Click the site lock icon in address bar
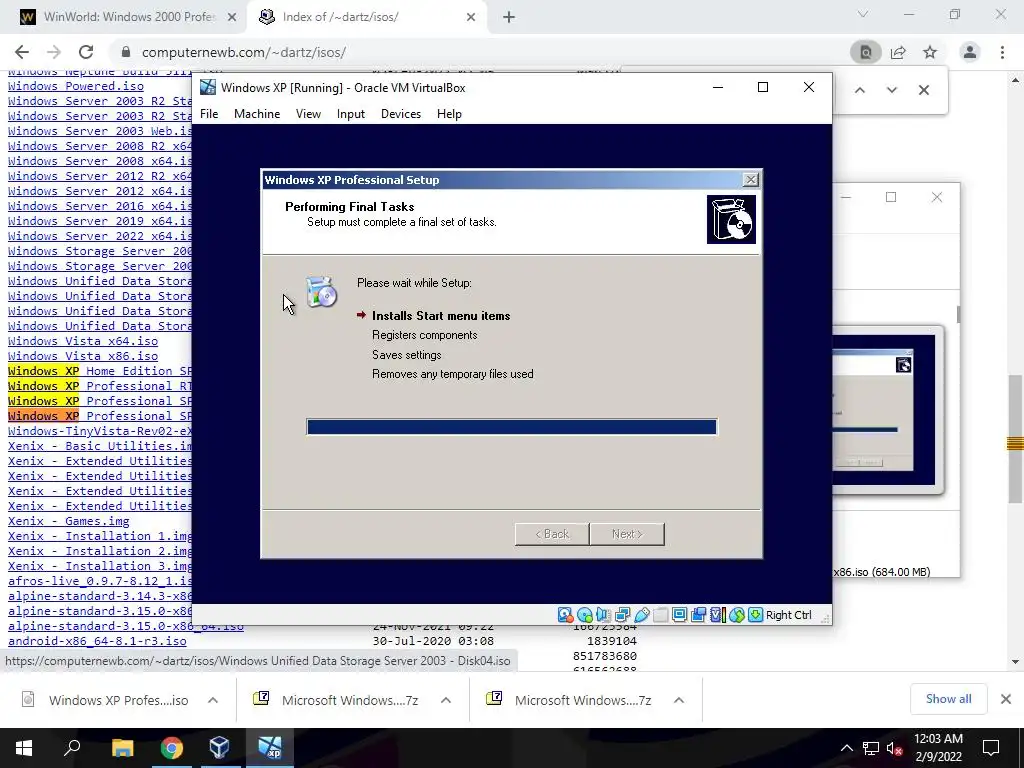Image resolution: width=1024 pixels, height=768 pixels. 126,52
